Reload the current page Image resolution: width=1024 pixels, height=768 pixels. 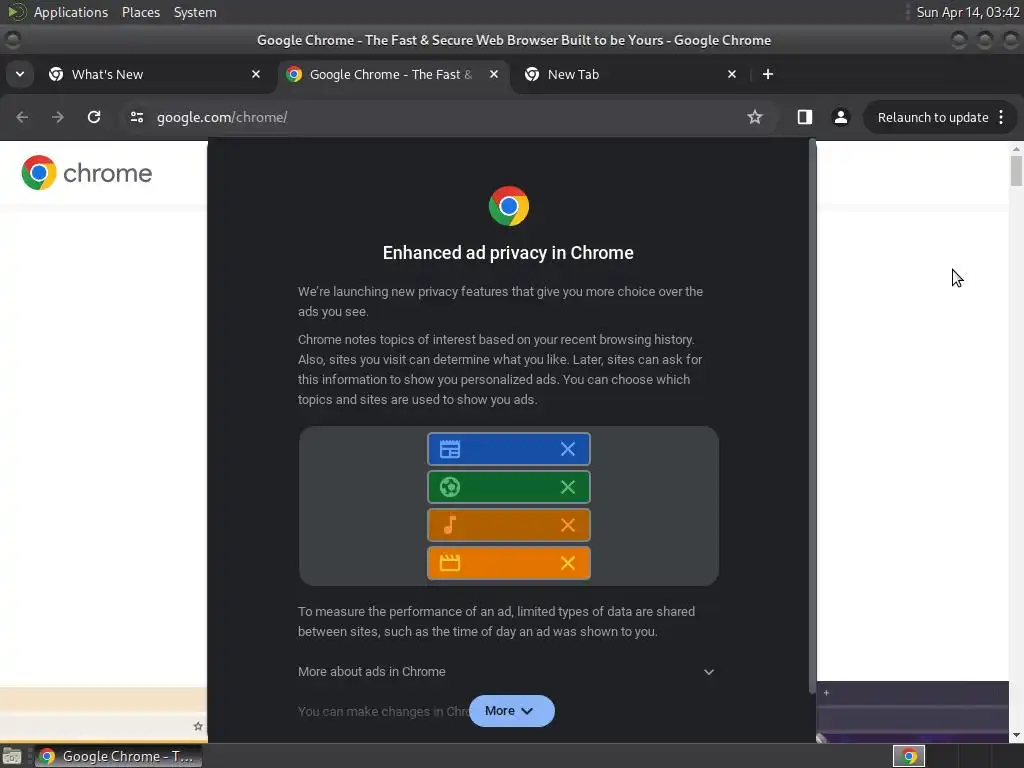(94, 117)
